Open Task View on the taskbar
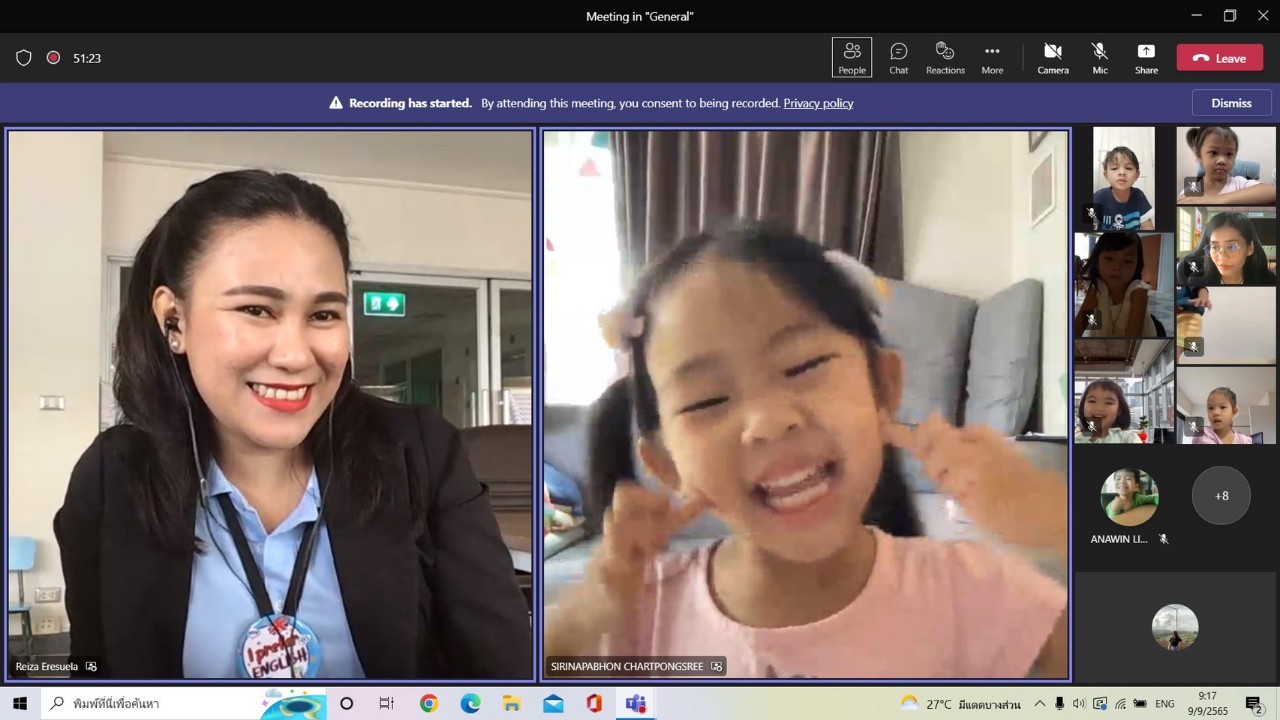This screenshot has height=720, width=1280. pos(386,704)
